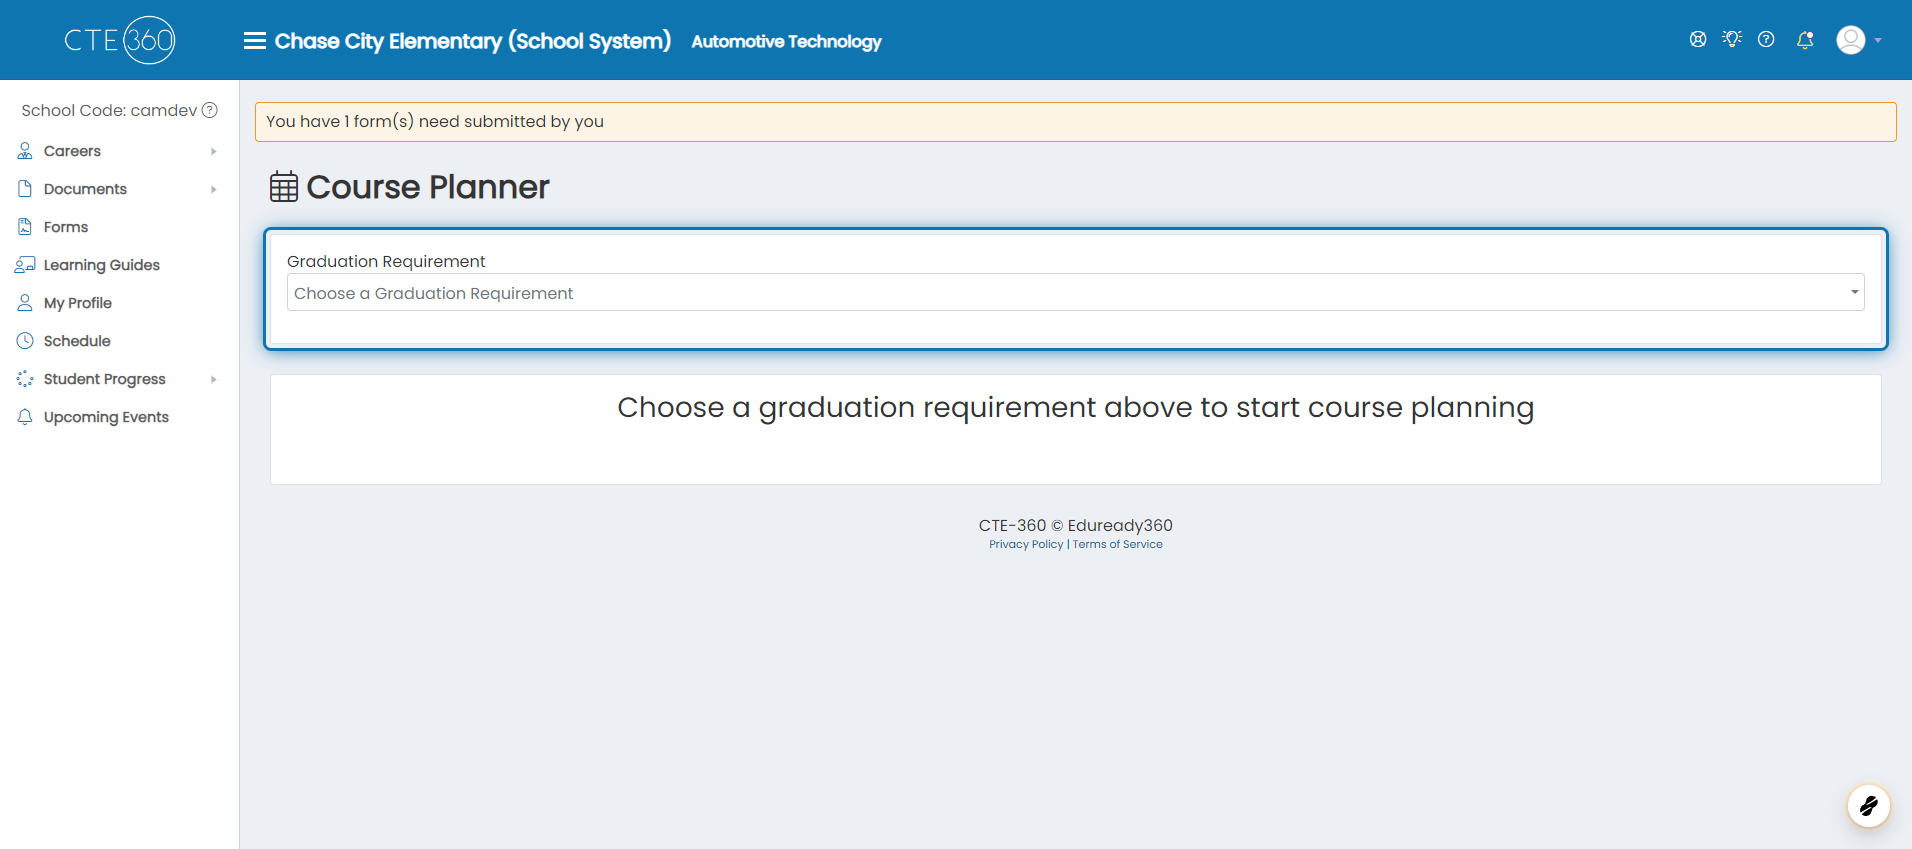Click the Learning Guides sidebar icon
Image resolution: width=1912 pixels, height=849 pixels.
click(25, 265)
